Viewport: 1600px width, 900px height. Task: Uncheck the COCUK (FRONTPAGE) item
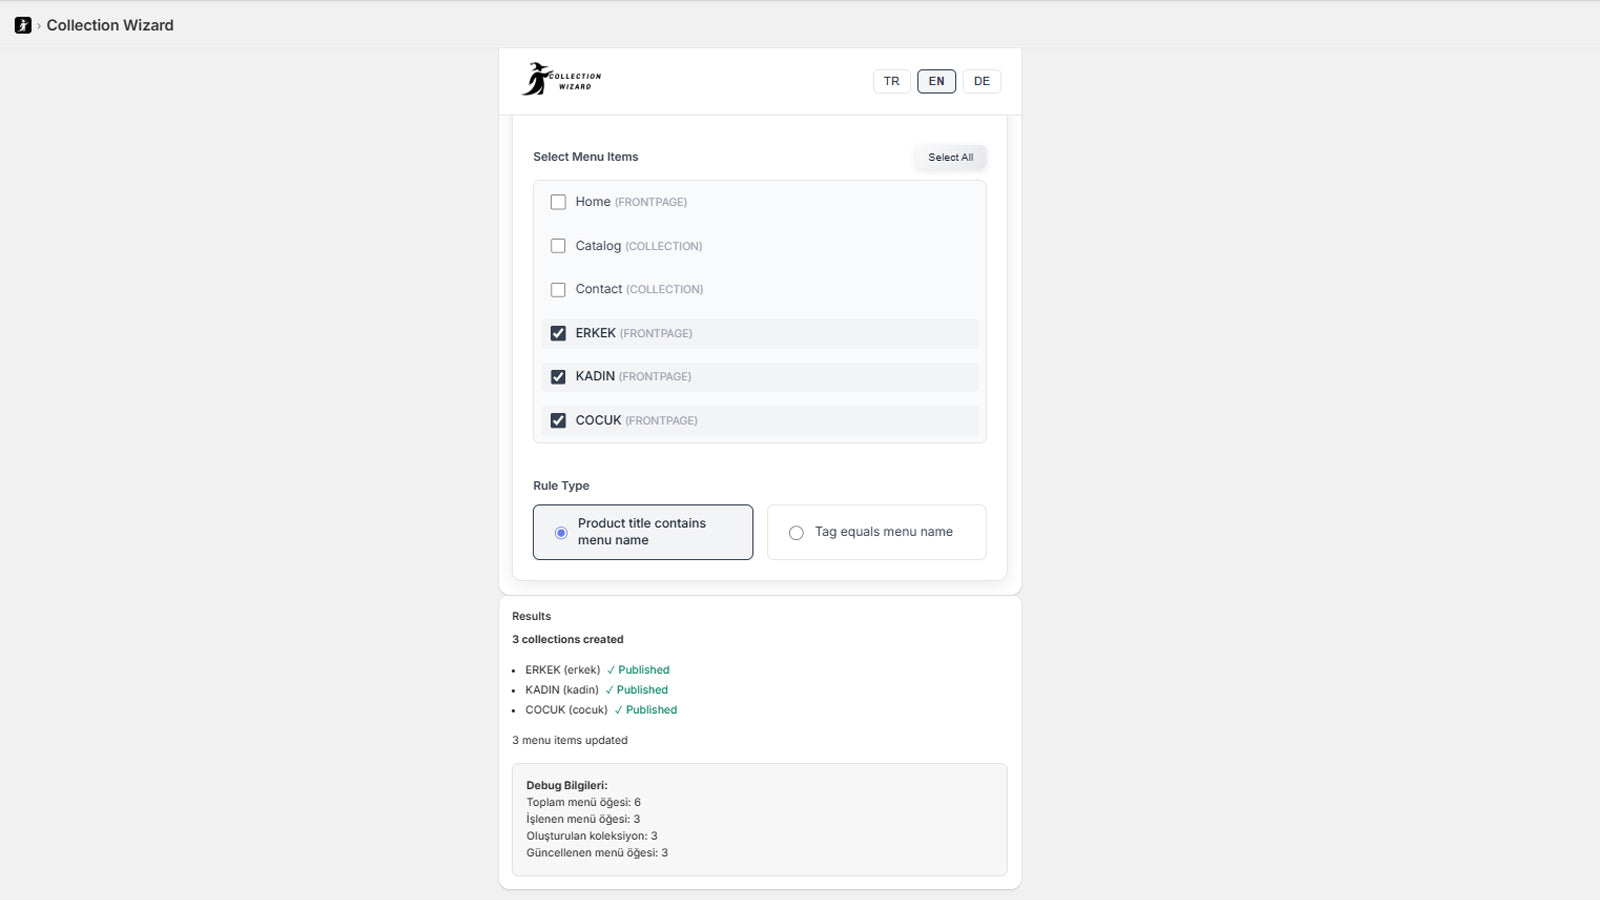[558, 420]
